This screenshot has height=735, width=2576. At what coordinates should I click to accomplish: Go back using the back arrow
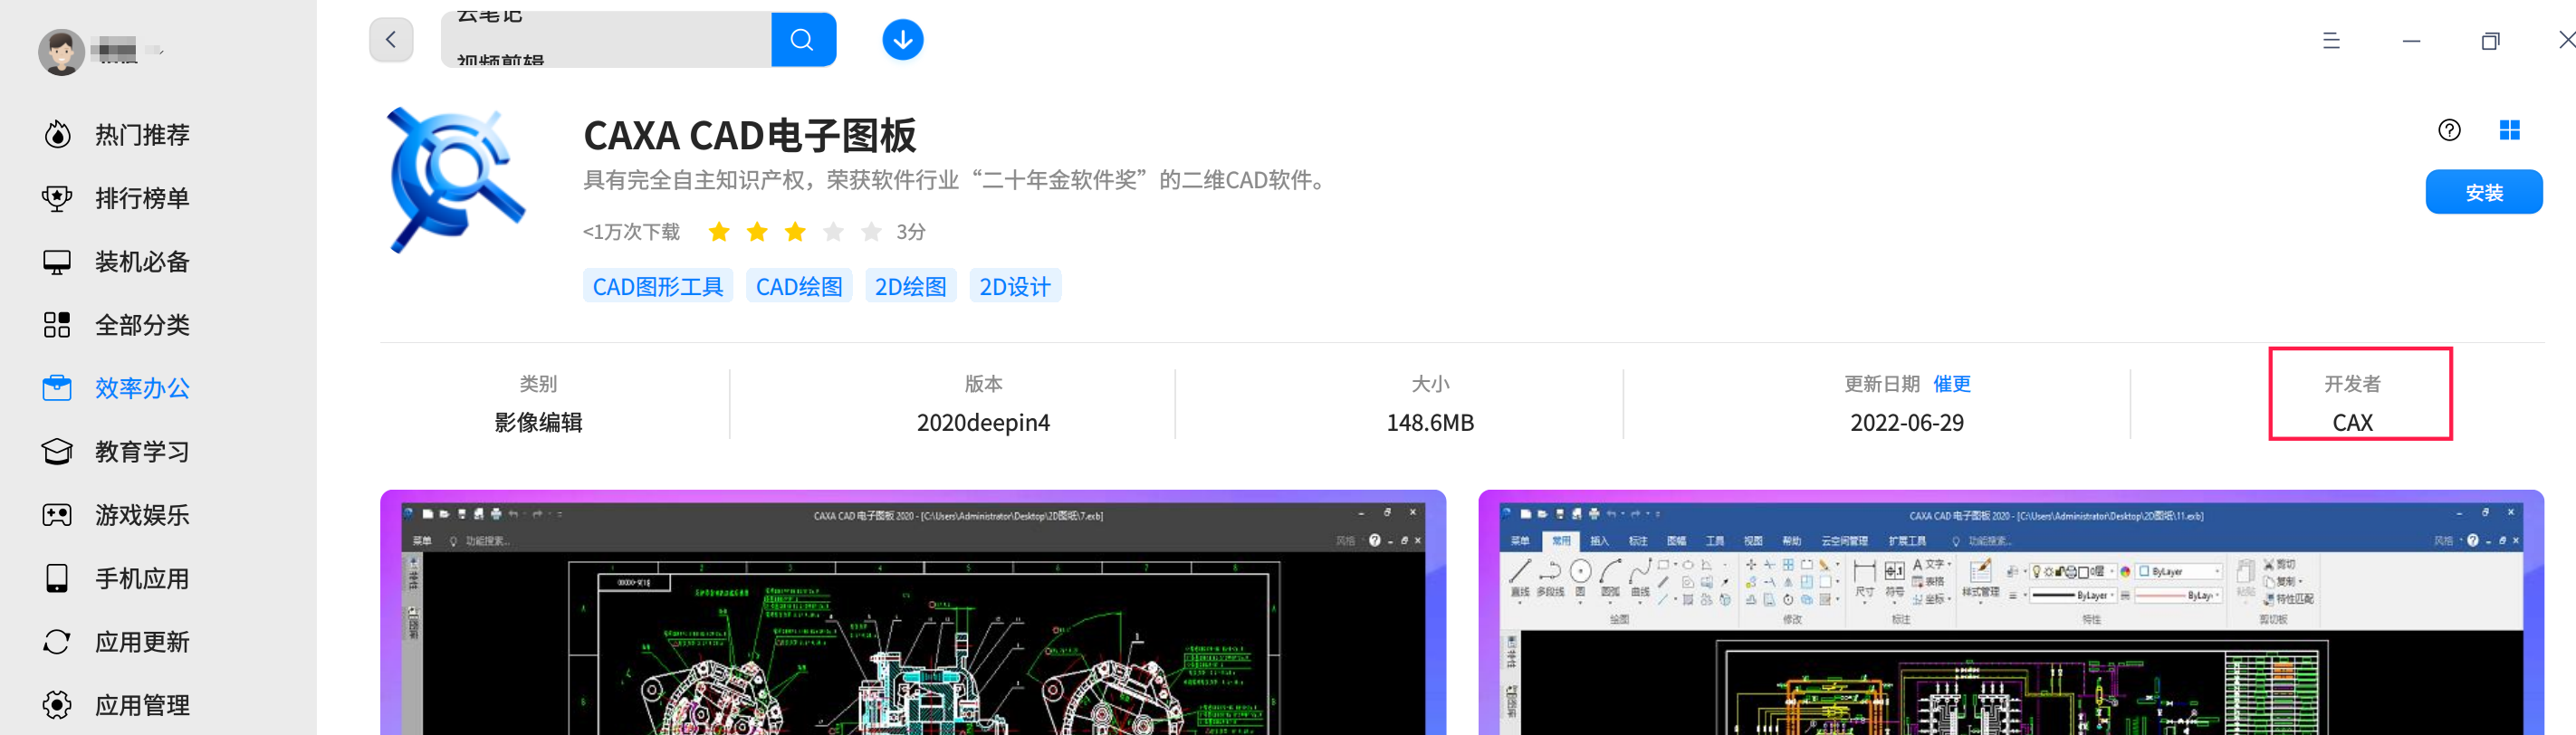[x=391, y=40]
